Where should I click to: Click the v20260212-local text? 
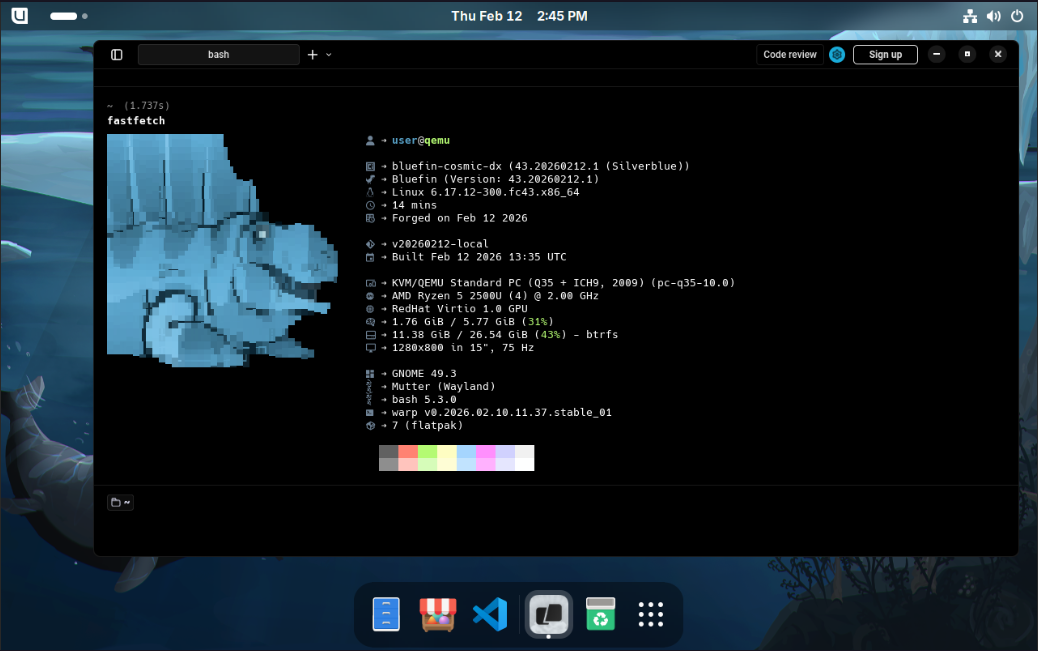coord(440,244)
